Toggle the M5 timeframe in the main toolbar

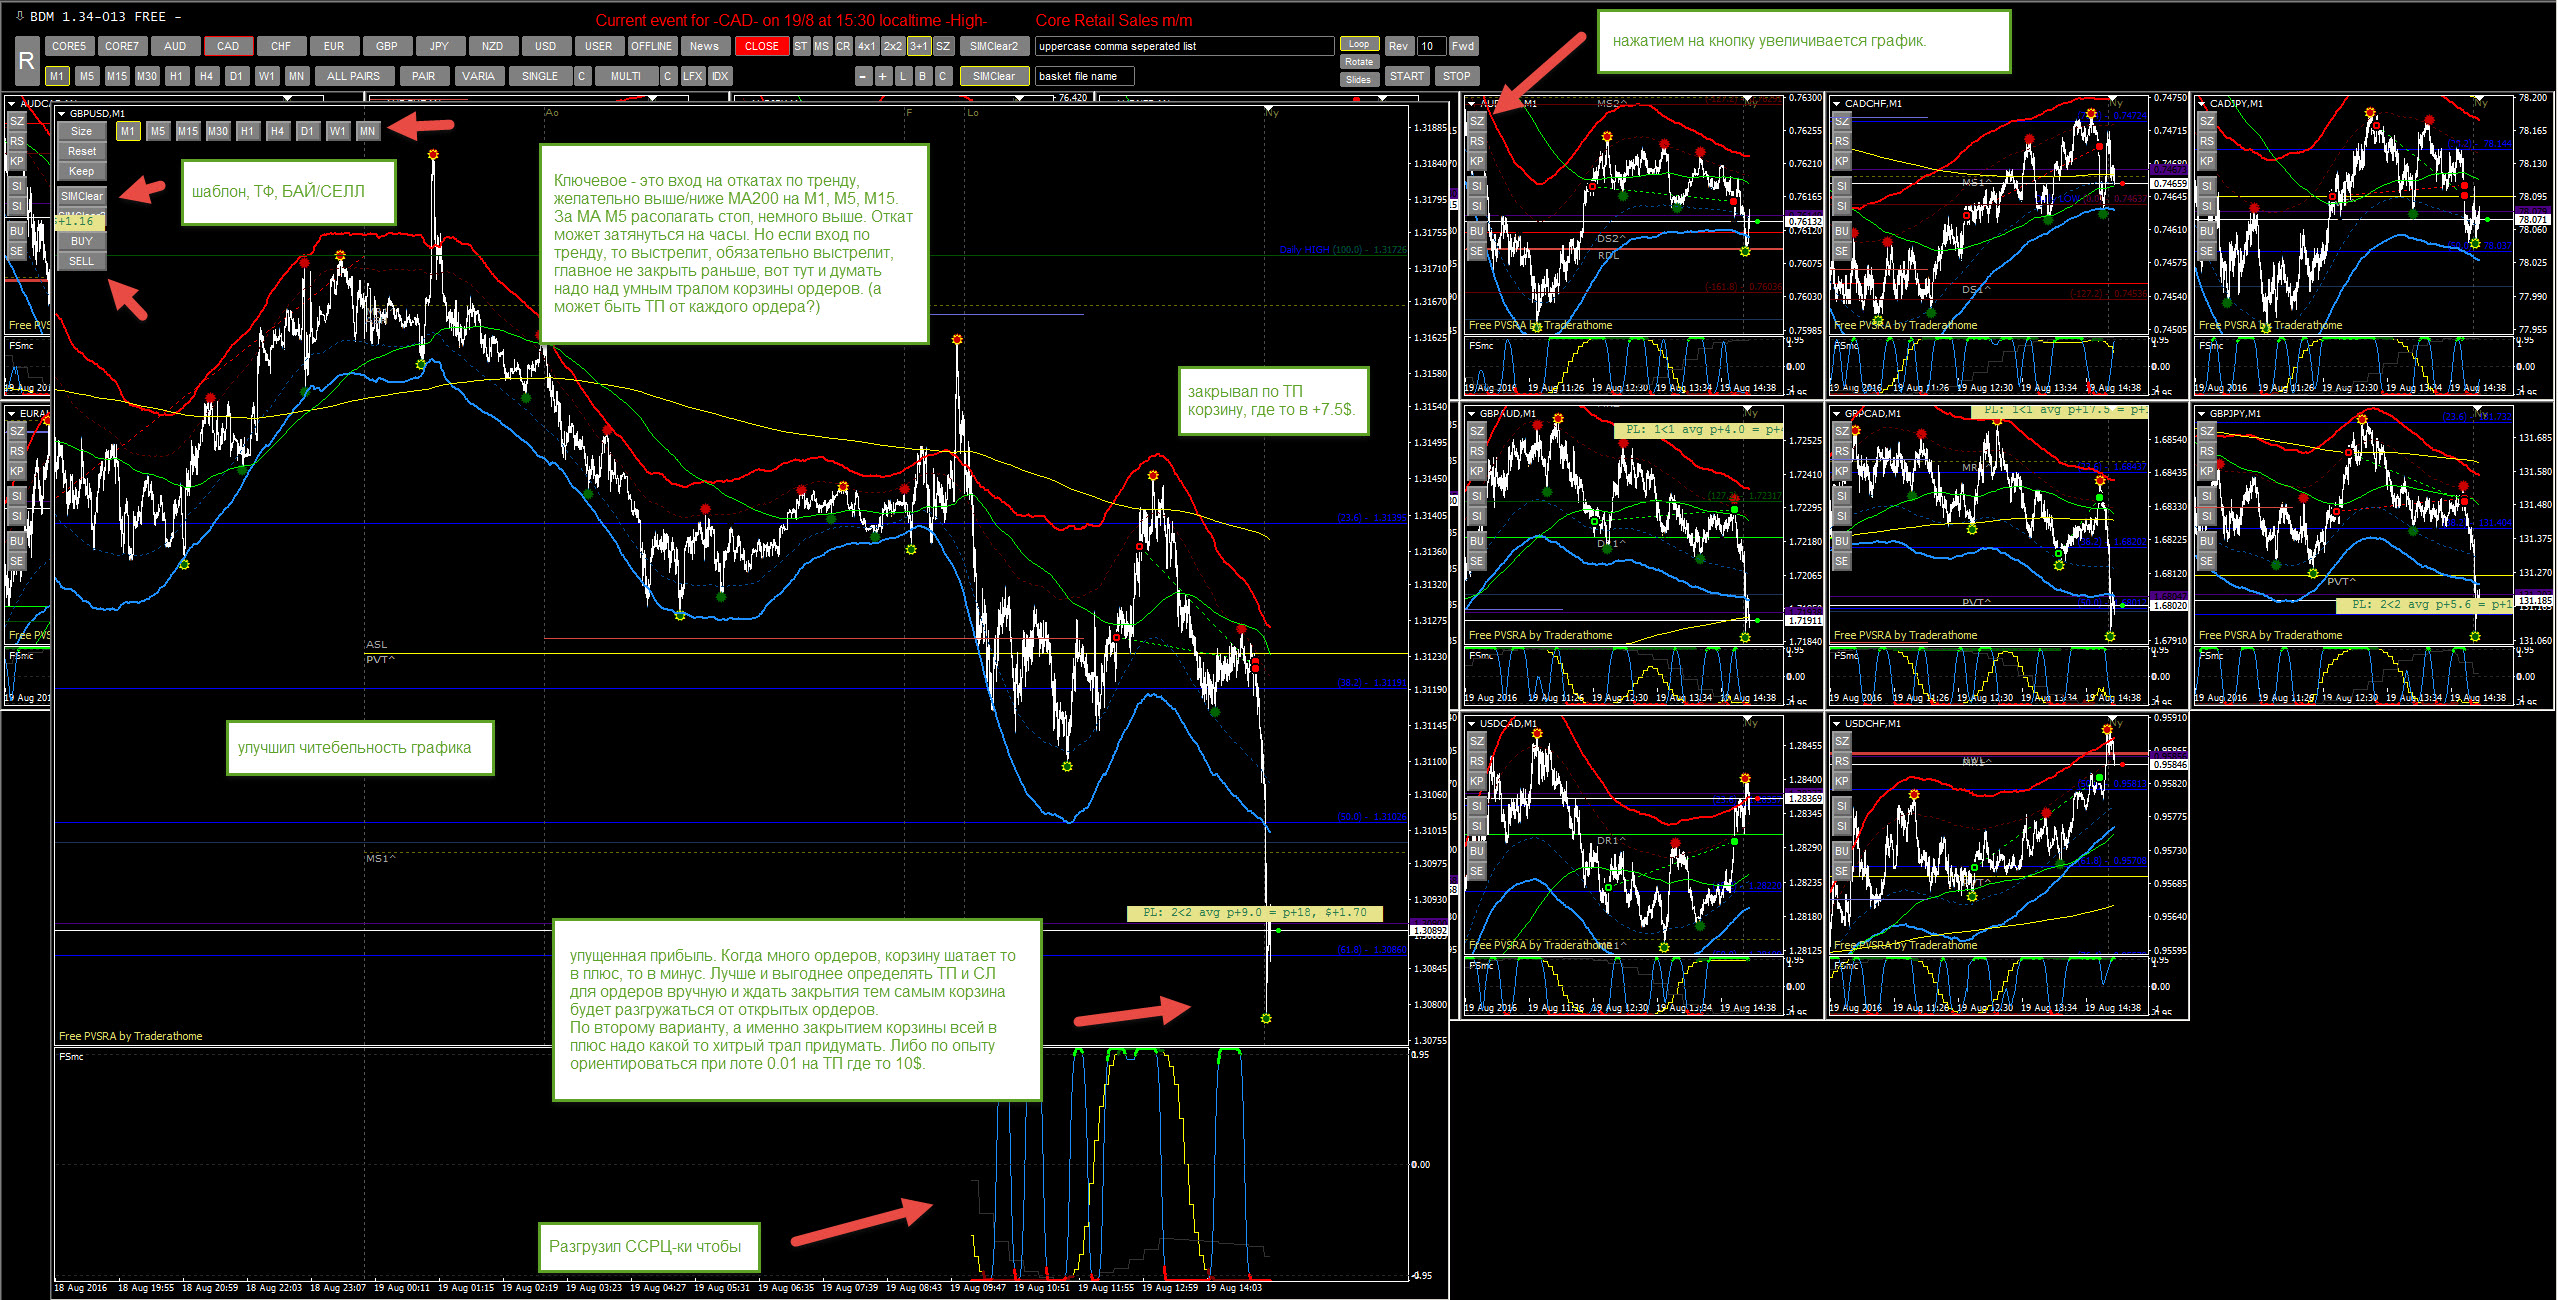(87, 76)
